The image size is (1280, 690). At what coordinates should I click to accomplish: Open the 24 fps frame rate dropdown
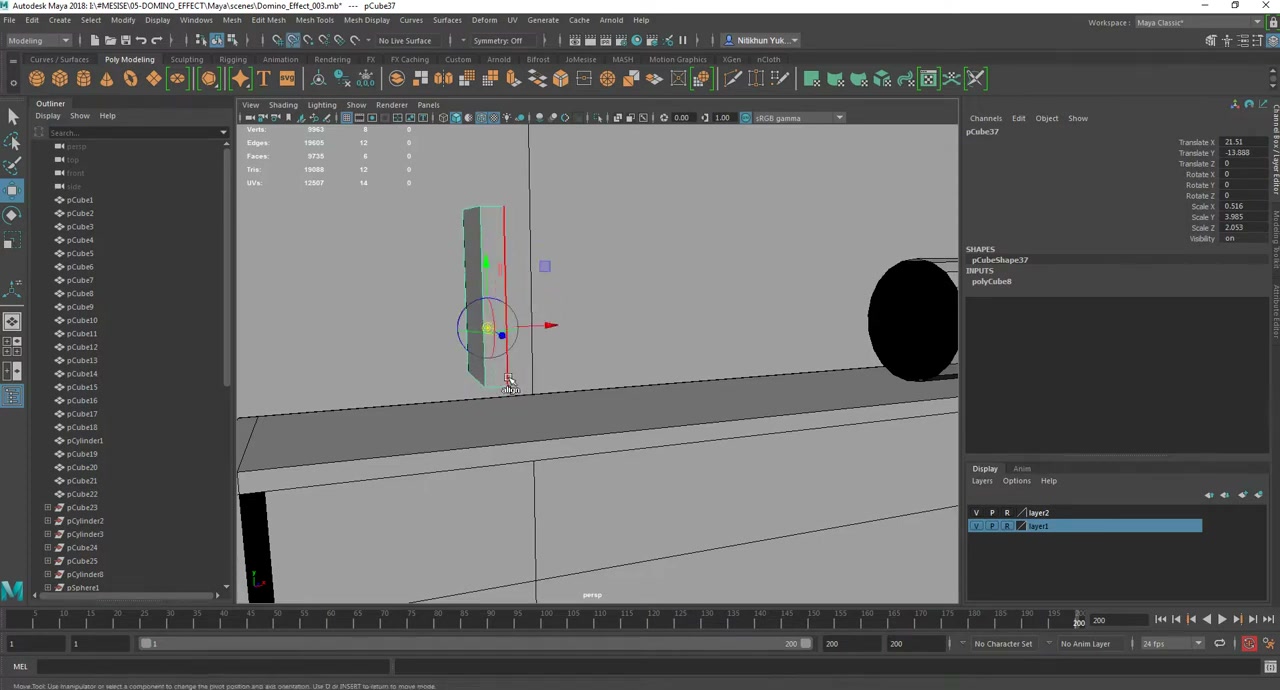pos(1172,644)
